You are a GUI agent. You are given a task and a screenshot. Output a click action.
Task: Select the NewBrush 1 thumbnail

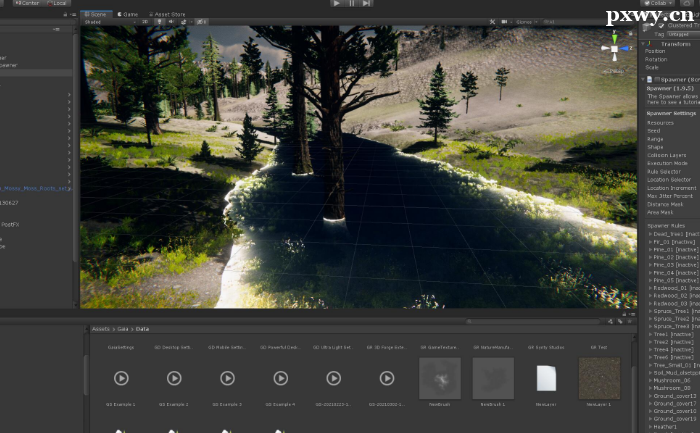[x=493, y=378]
